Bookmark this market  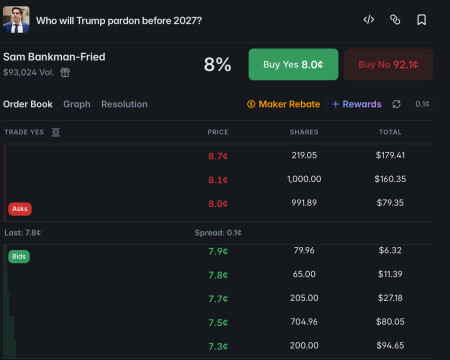point(422,20)
